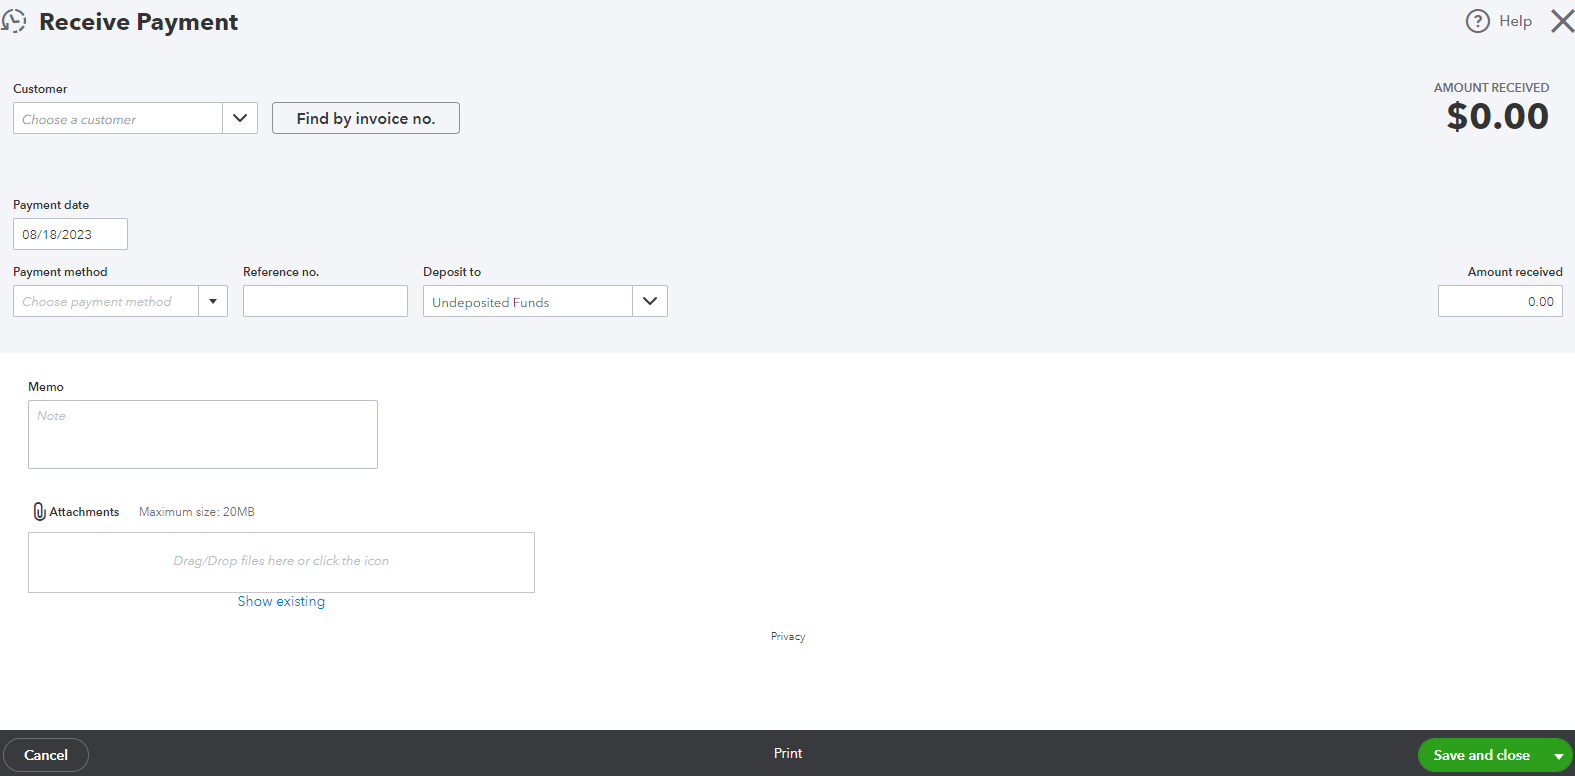The image size is (1575, 776).
Task: Focus the Choose payment method field
Action: [106, 301]
